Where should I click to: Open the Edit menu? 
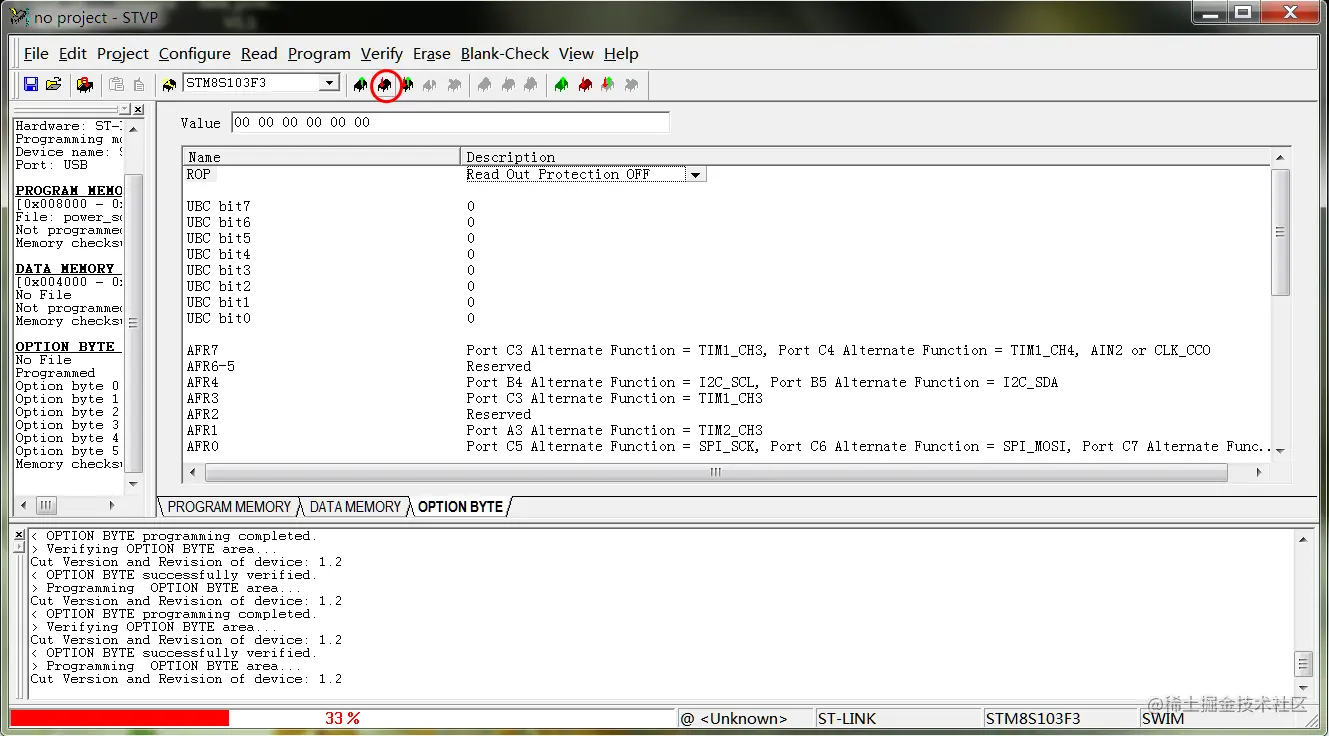pos(73,54)
